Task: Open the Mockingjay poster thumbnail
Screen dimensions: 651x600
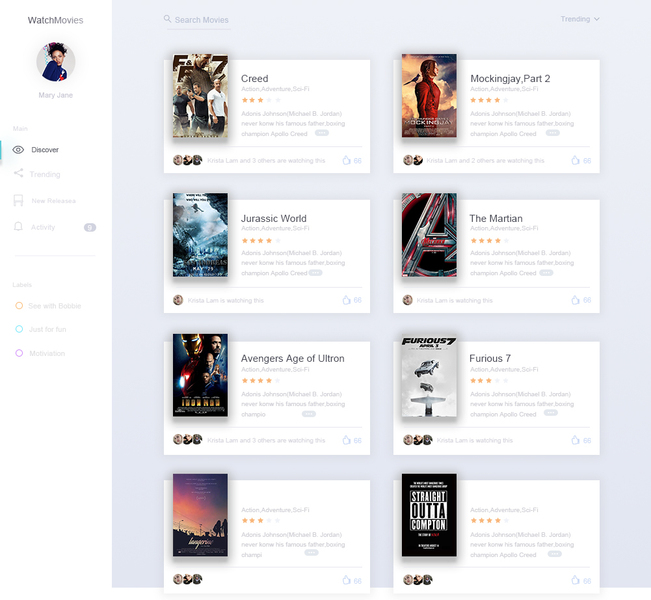Action: point(429,96)
